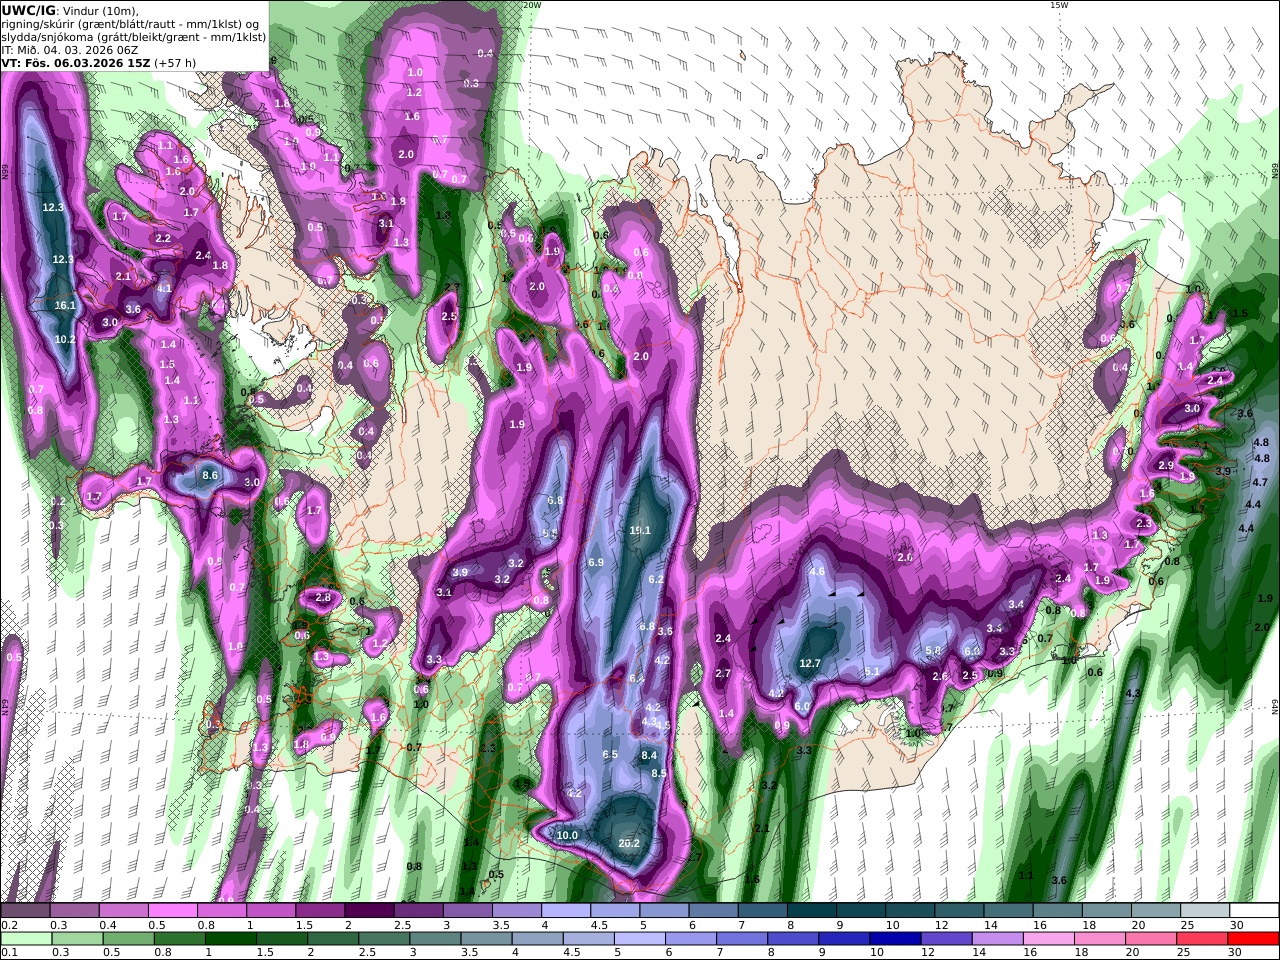This screenshot has width=1280, height=960.
Task: Click the bright pink swatch between 0.5 and 0.8
Action: (x=173, y=911)
